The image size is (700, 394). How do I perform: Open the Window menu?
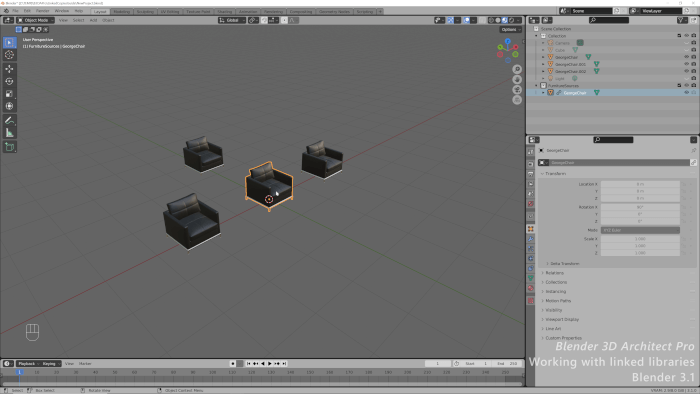62,11
